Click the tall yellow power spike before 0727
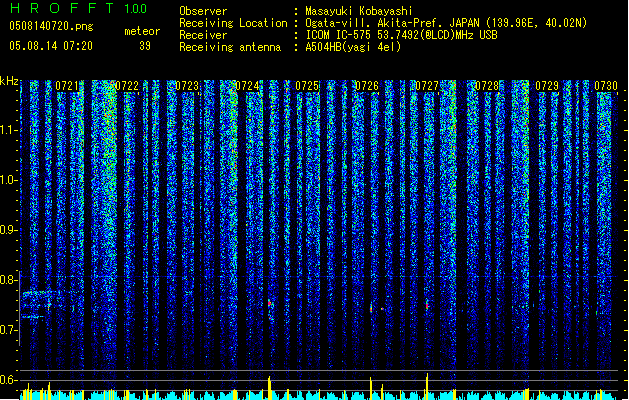Screen dimensions: 629x400 [427, 386]
